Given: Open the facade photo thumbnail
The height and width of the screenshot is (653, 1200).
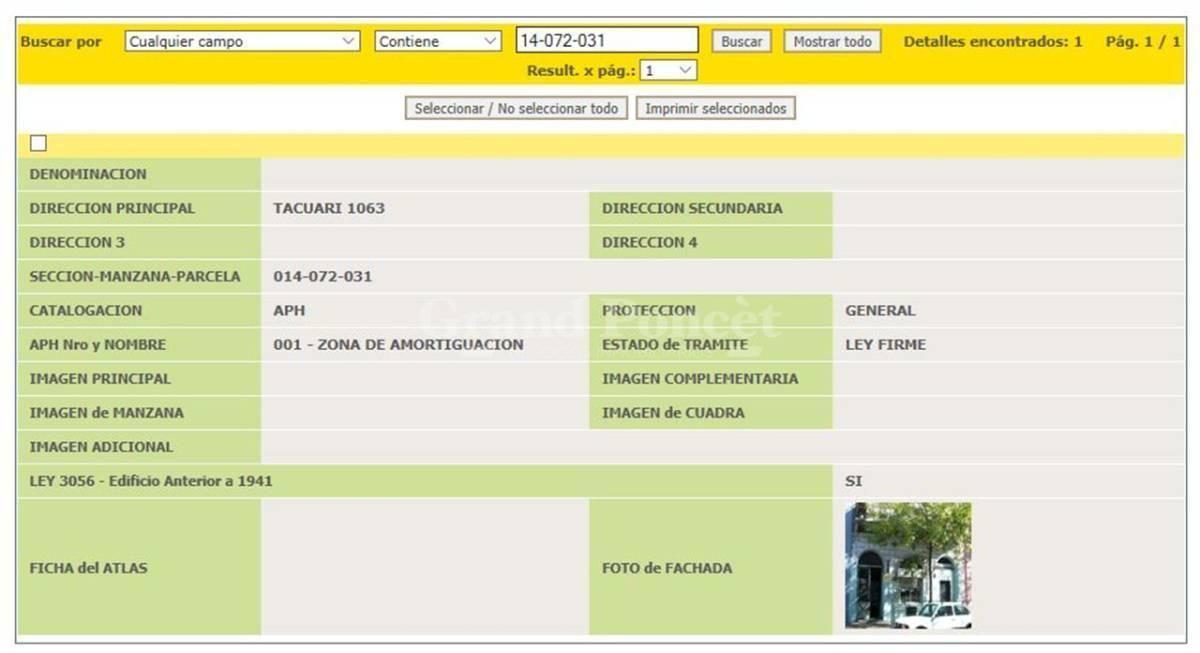Looking at the screenshot, I should click(x=908, y=566).
